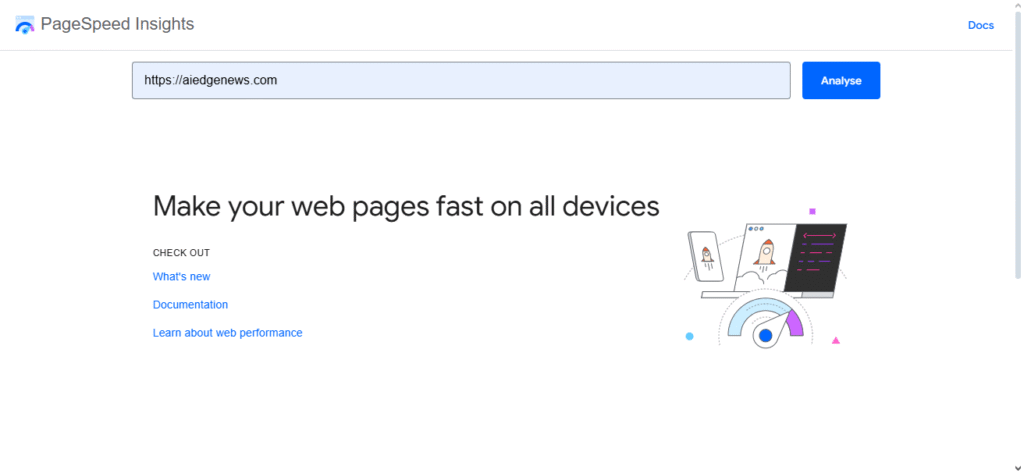
Task: Click the PageSpeed Insights logo icon
Action: coord(25,25)
